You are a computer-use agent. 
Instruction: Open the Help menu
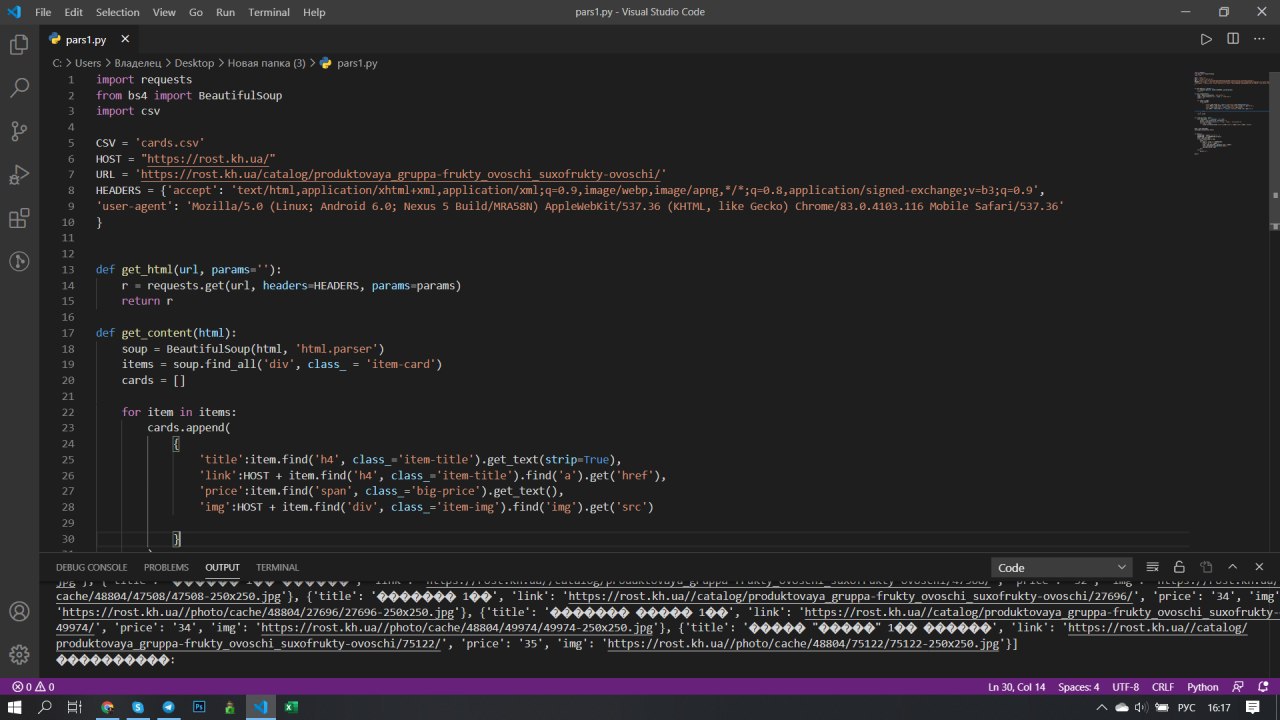click(x=314, y=12)
